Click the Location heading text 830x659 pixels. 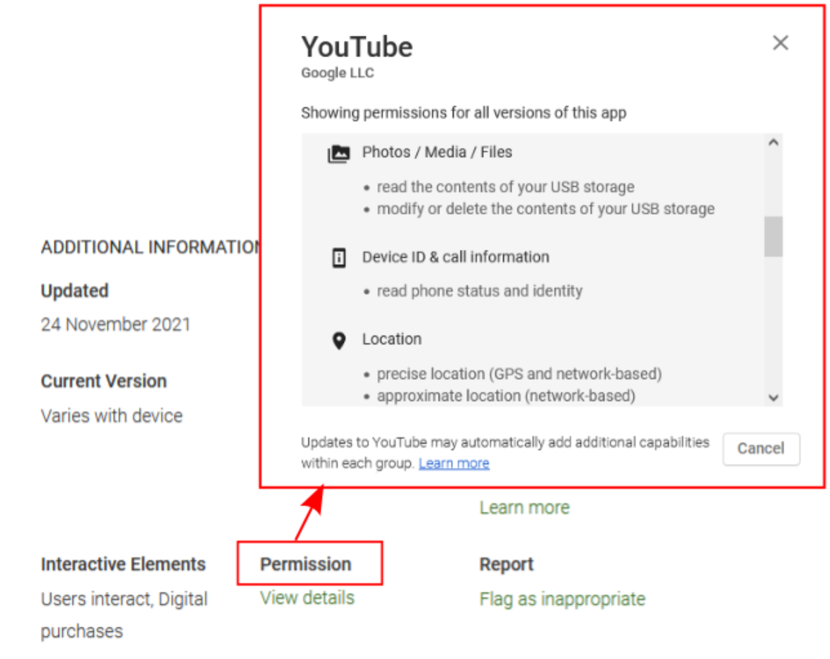(392, 339)
